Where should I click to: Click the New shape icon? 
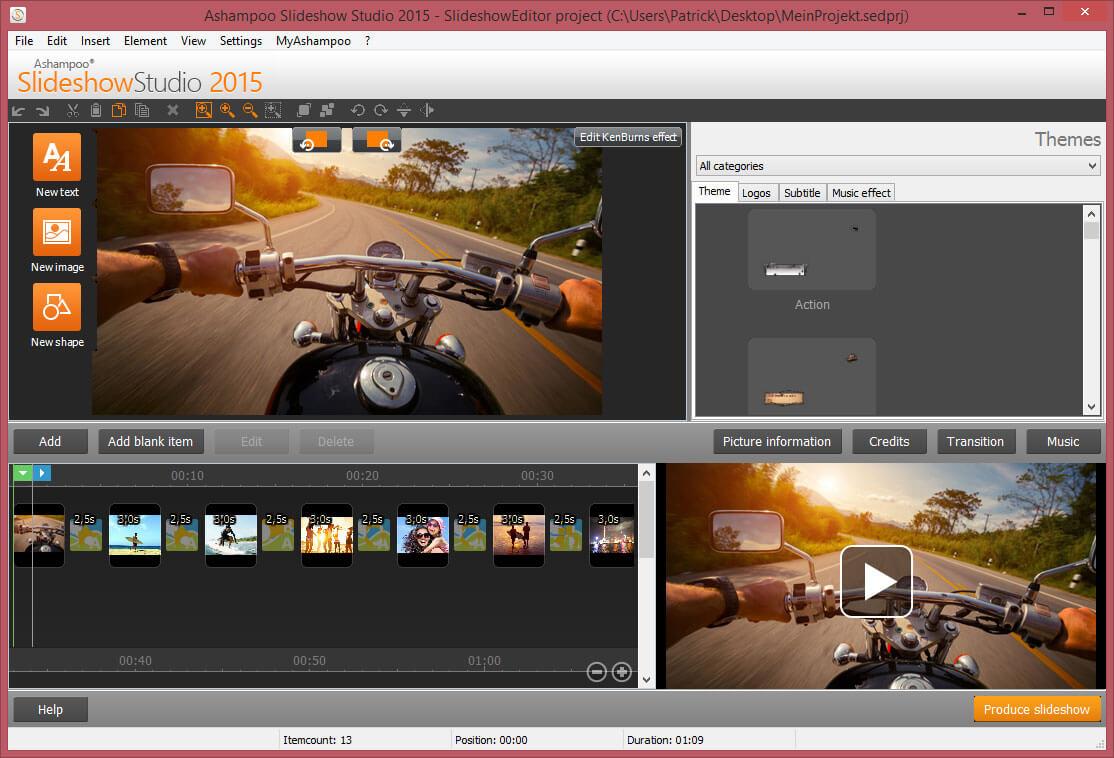point(57,307)
